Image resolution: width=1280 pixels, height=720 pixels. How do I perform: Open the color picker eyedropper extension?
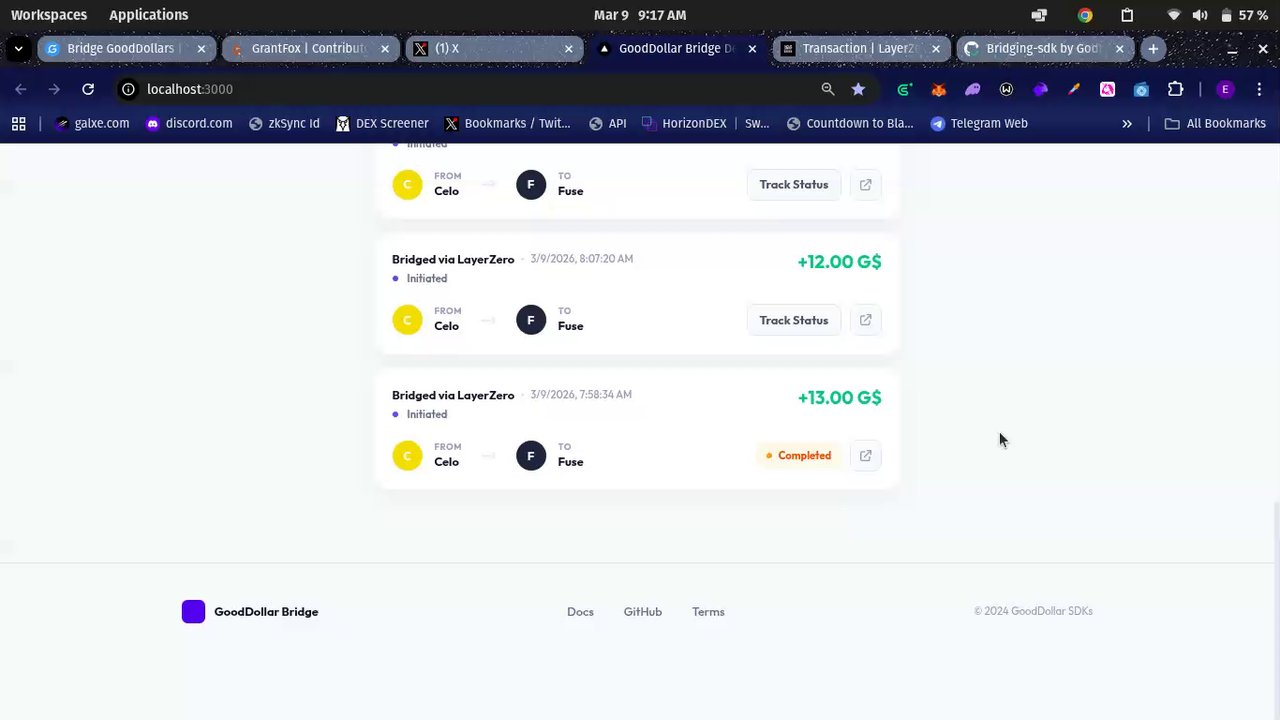pos(1074,89)
